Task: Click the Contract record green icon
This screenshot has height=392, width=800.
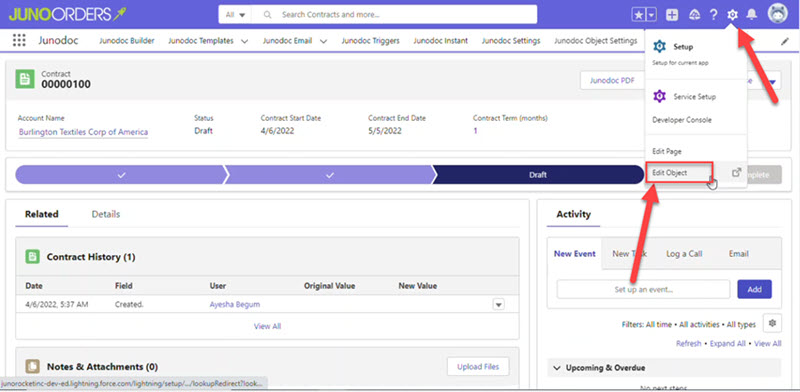Action: pyautogui.click(x=24, y=80)
